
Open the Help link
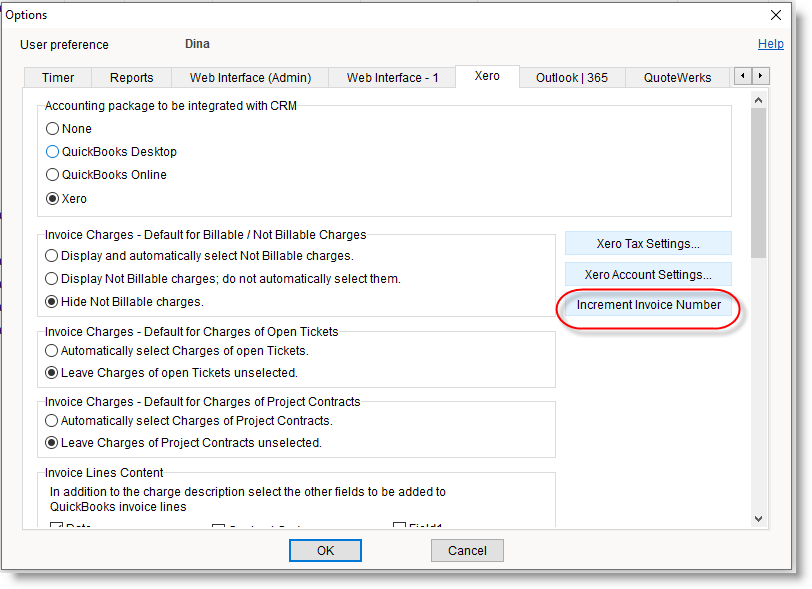(770, 43)
